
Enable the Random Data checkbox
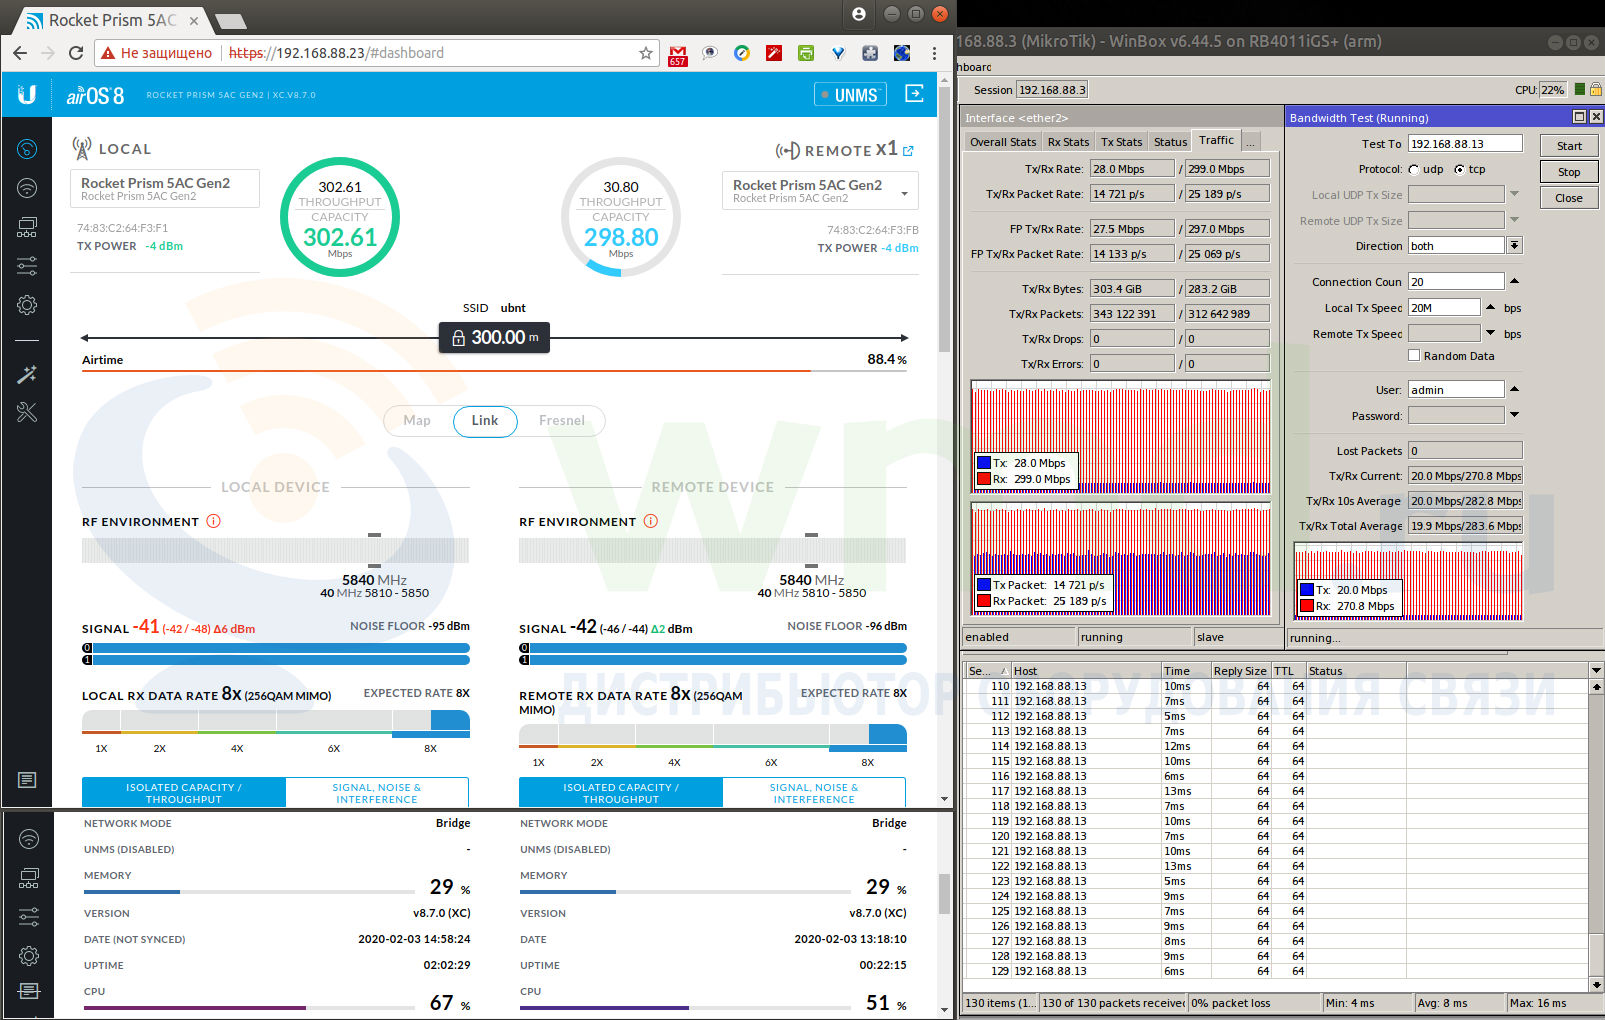coord(1414,355)
